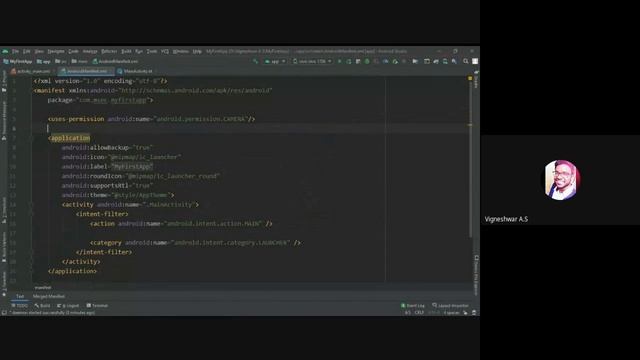Screen dimensions: 640x360
Task: Open the TODO tool window button
Action: (20, 305)
